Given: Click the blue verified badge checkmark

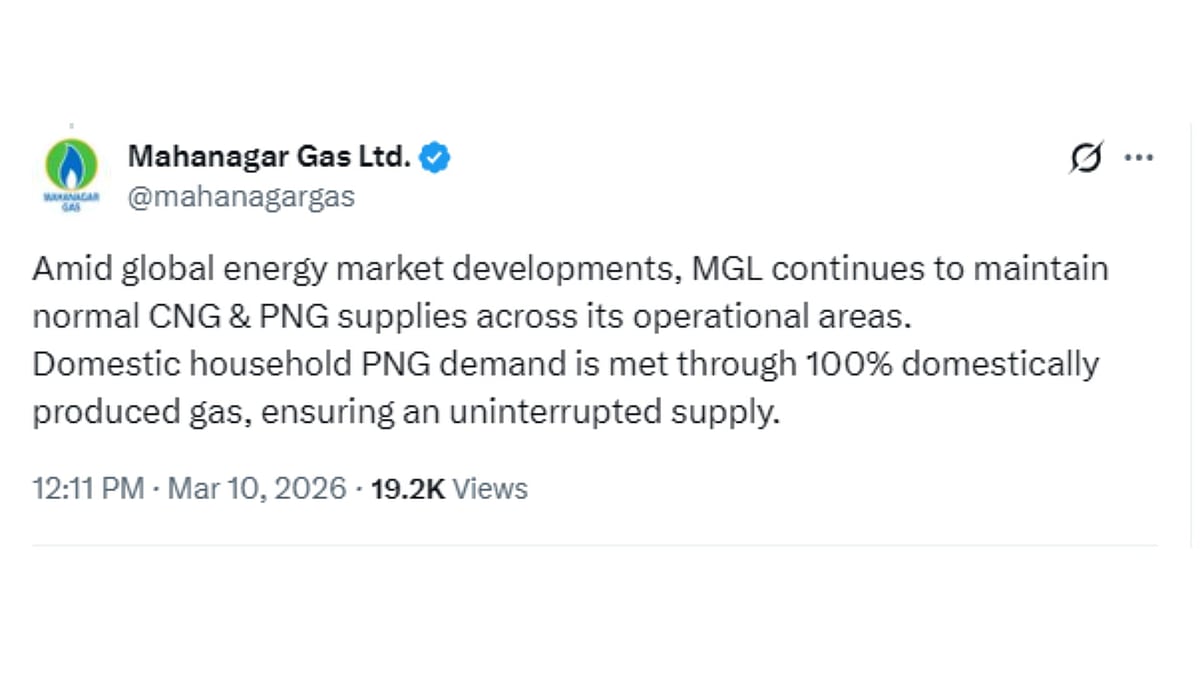Looking at the screenshot, I should tap(434, 157).
